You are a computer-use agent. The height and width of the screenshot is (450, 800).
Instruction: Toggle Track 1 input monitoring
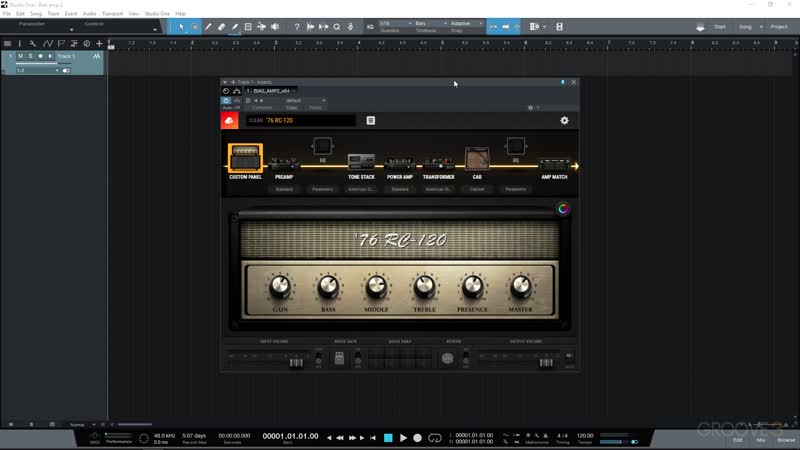pyautogui.click(x=50, y=56)
